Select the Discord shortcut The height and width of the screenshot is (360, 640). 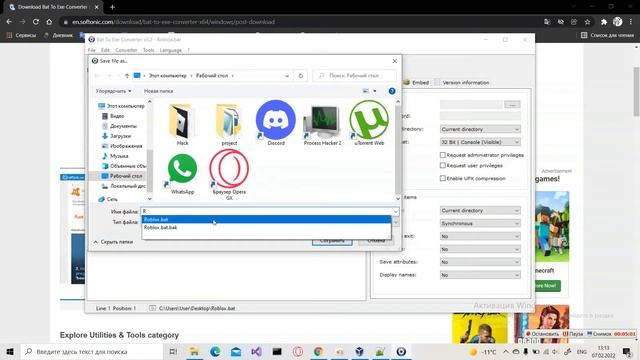point(276,123)
